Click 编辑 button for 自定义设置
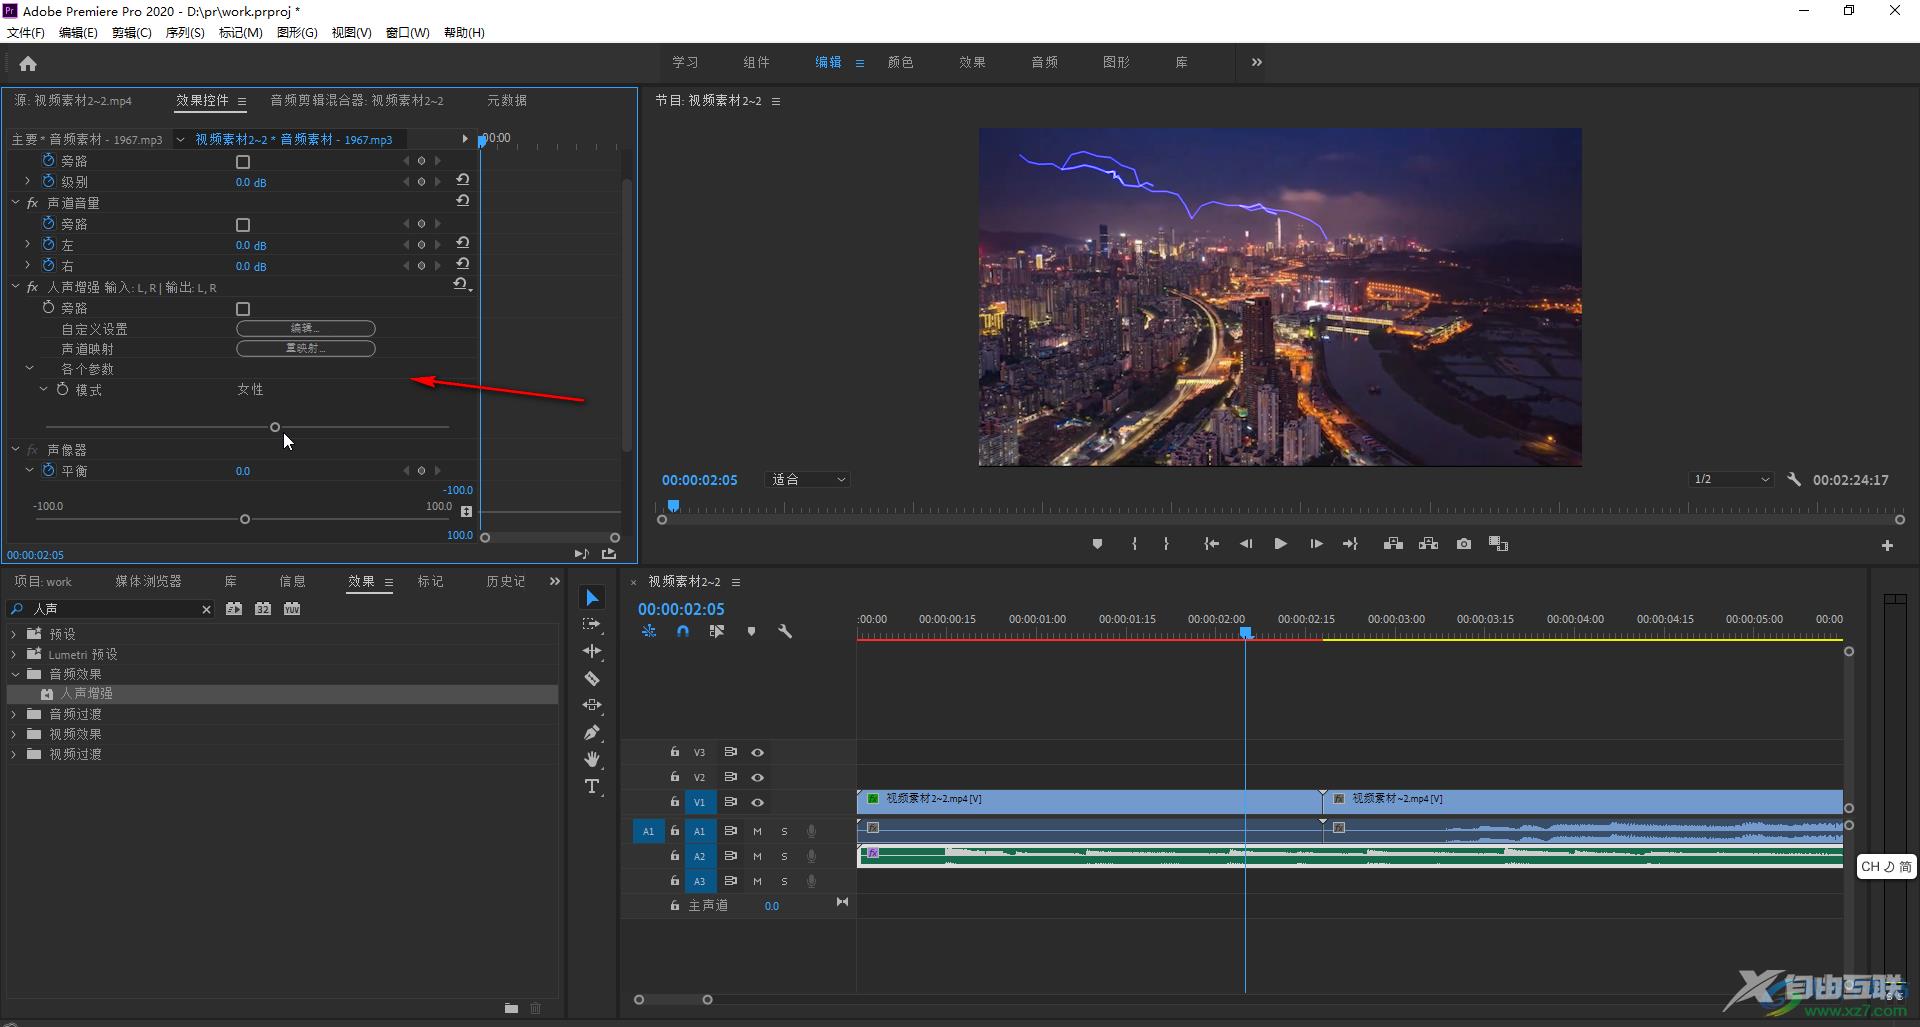The image size is (1920, 1027). 306,329
